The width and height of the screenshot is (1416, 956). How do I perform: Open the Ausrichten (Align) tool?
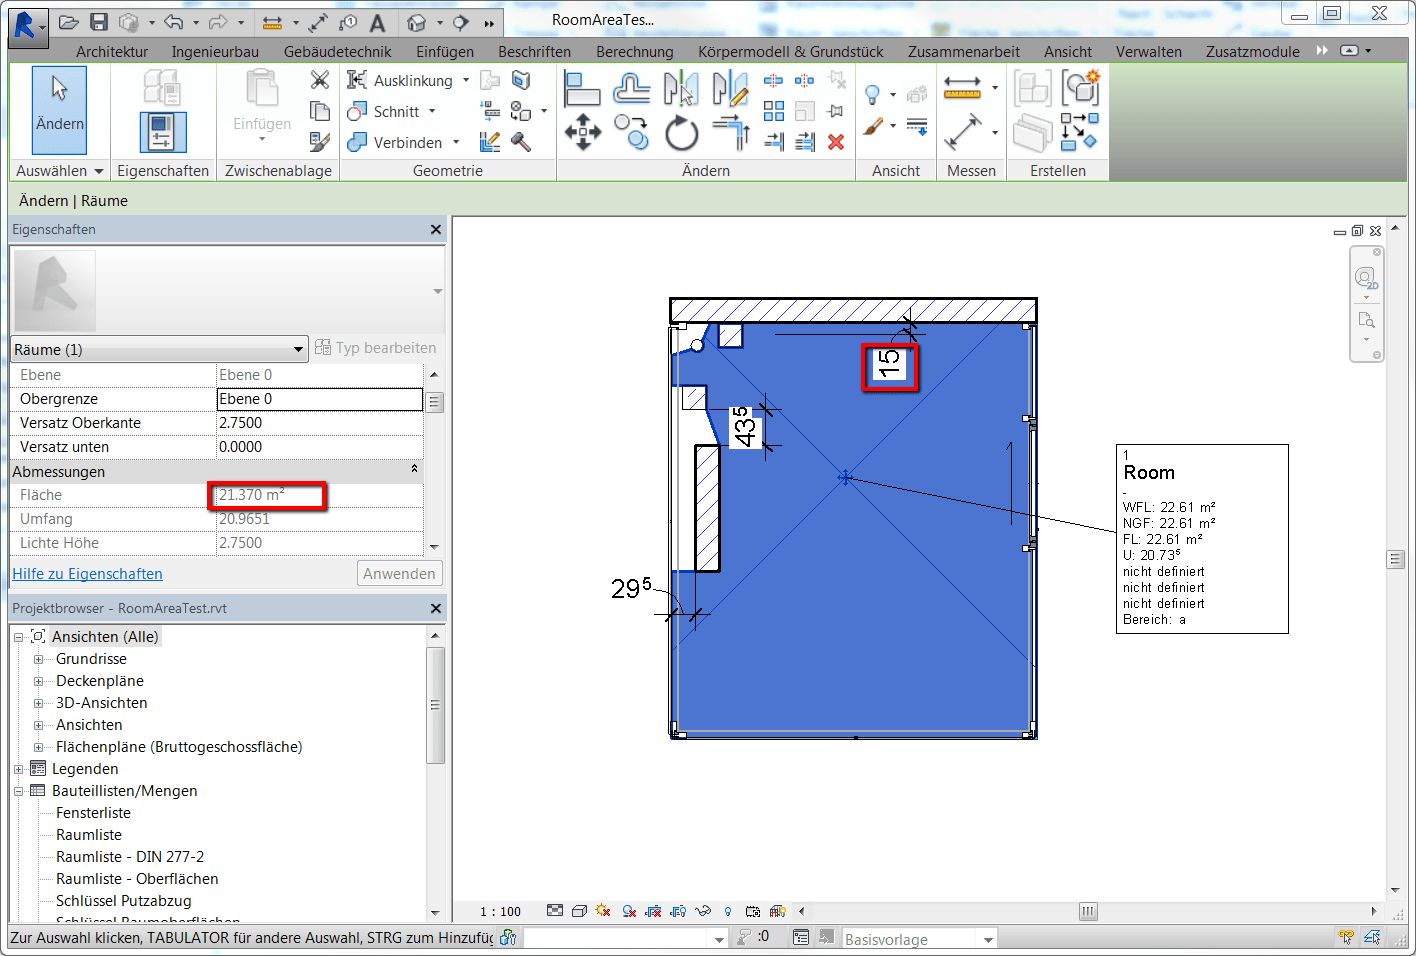tap(583, 90)
